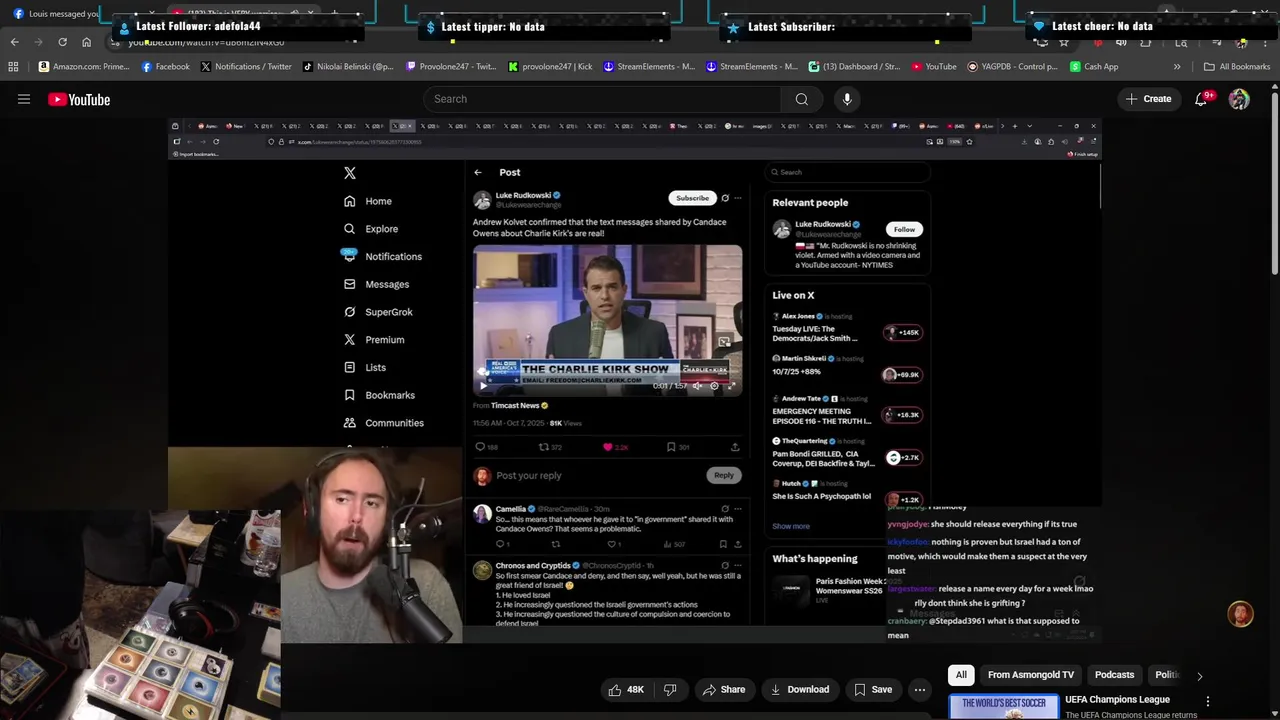This screenshot has height=720, width=1280.
Task: Open the YouTube hamburger guide menu
Action: click(x=24, y=99)
